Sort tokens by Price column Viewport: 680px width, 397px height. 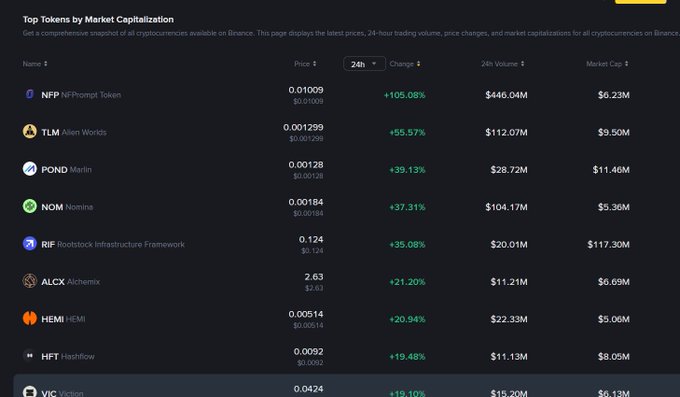(x=305, y=64)
